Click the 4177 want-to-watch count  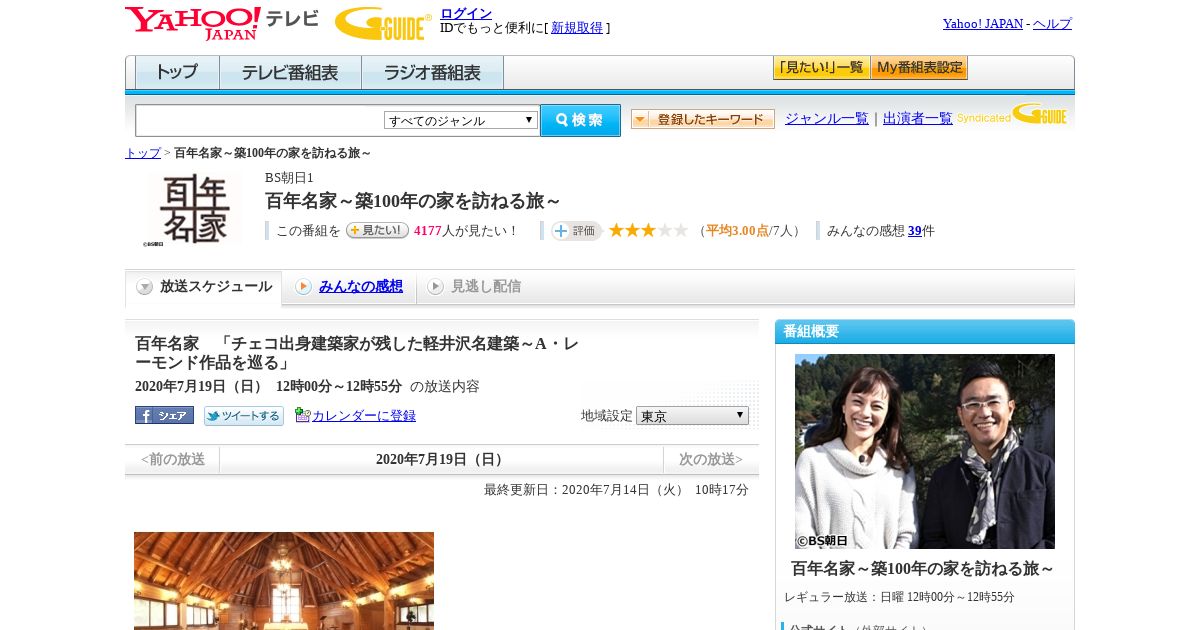pos(428,230)
